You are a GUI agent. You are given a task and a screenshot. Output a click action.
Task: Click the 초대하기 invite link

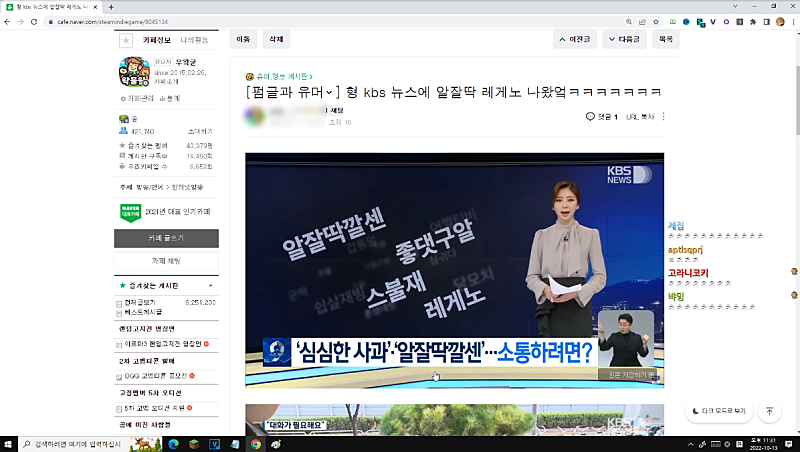(200, 132)
